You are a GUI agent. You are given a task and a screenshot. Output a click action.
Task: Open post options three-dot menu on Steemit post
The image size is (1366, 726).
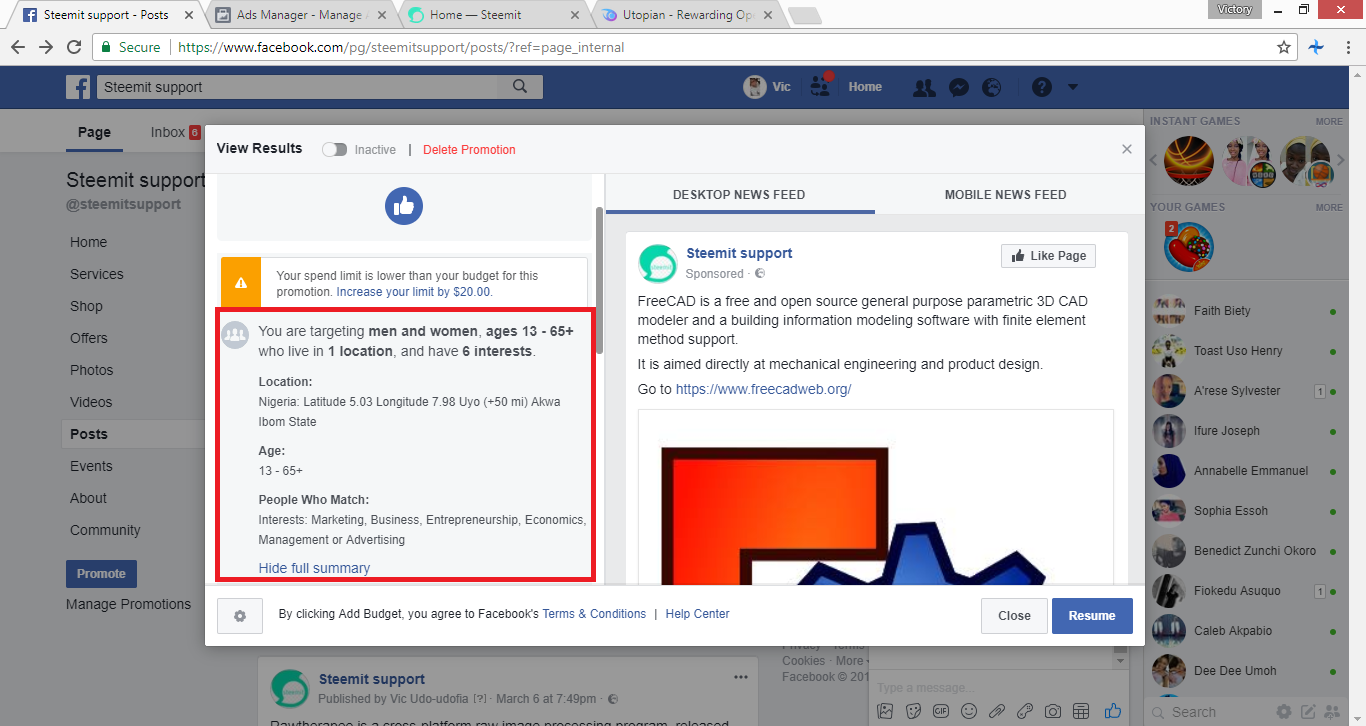(741, 678)
